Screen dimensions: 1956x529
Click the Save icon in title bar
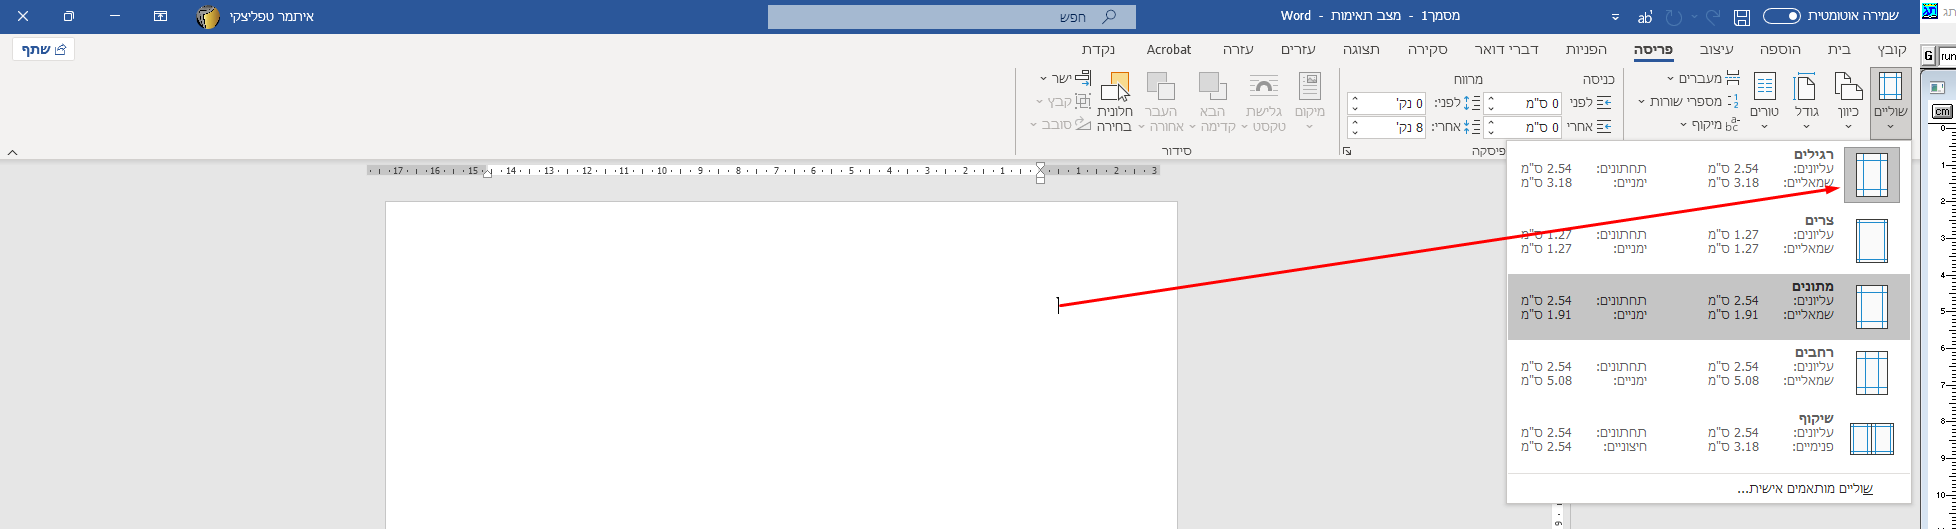tap(1742, 17)
